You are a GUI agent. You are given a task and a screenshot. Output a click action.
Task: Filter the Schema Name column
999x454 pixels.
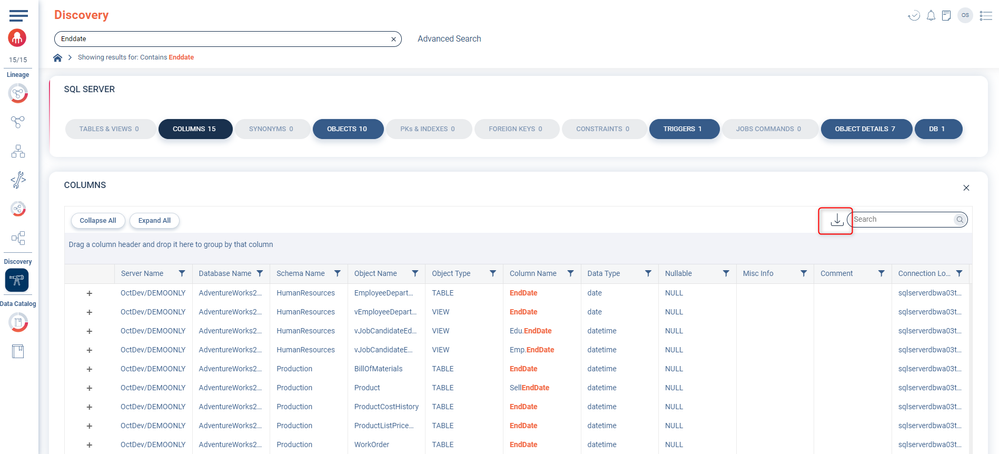pos(337,273)
